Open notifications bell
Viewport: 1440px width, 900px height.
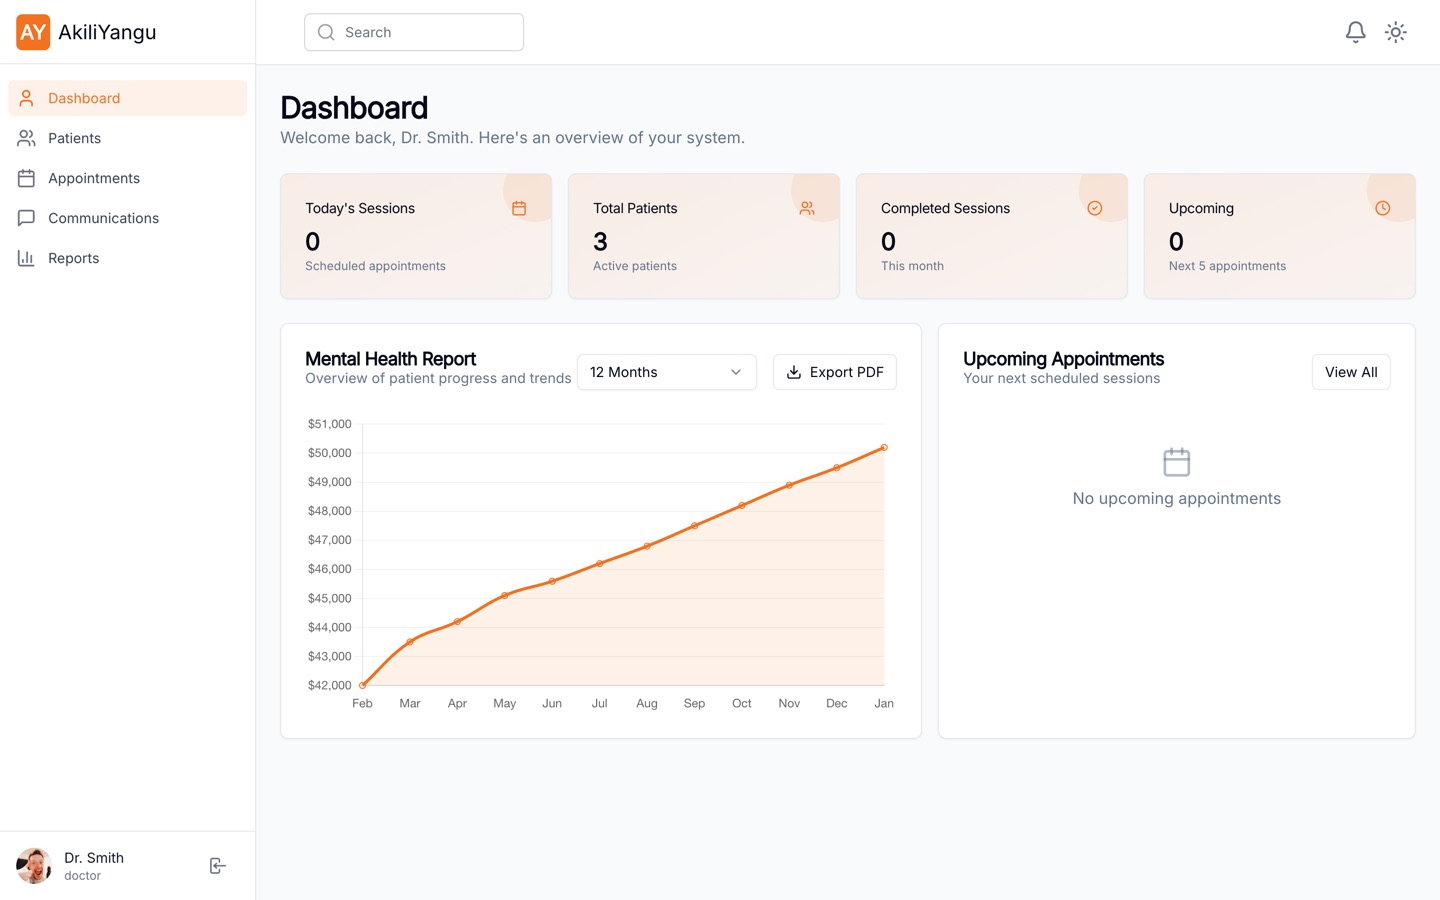(1355, 32)
